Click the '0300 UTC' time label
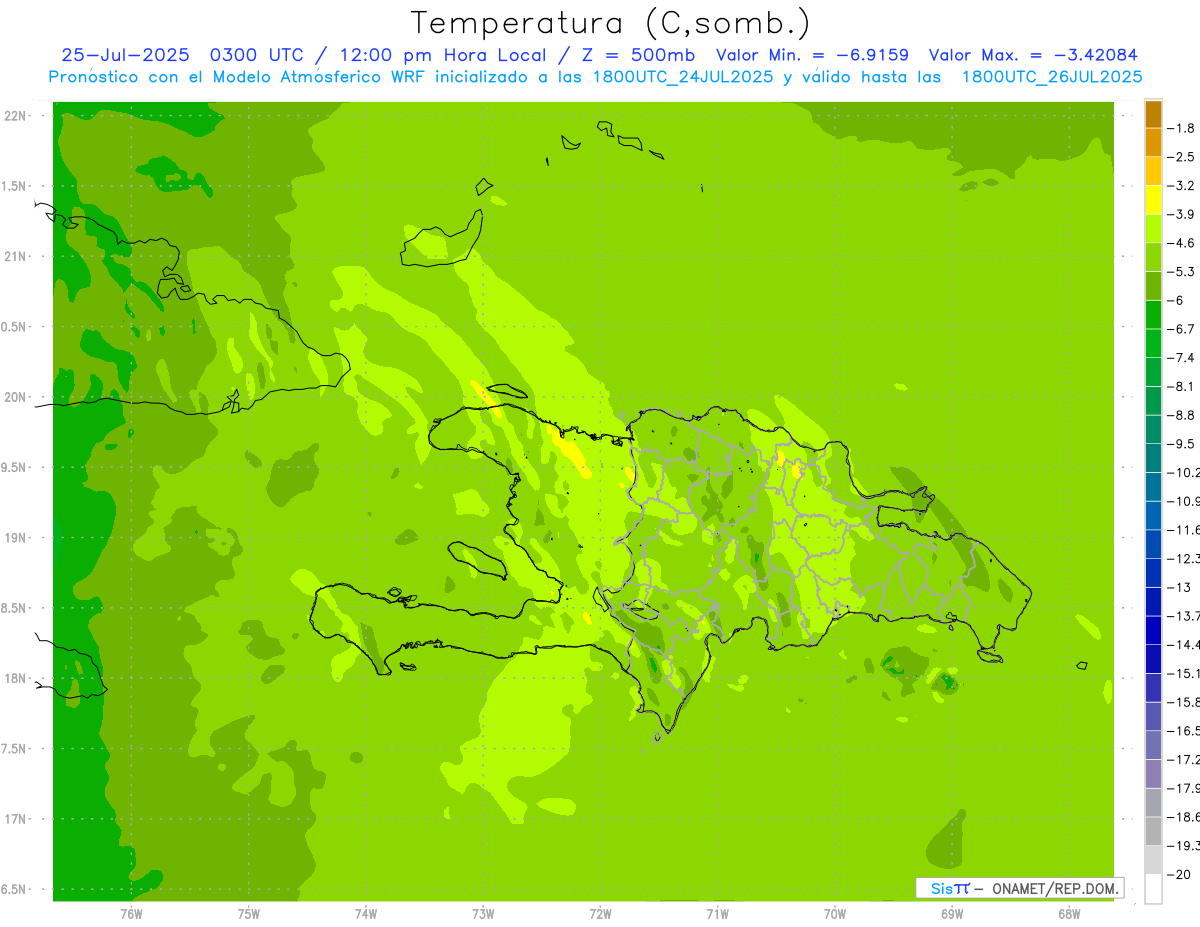The image size is (1200, 927). tap(256, 55)
